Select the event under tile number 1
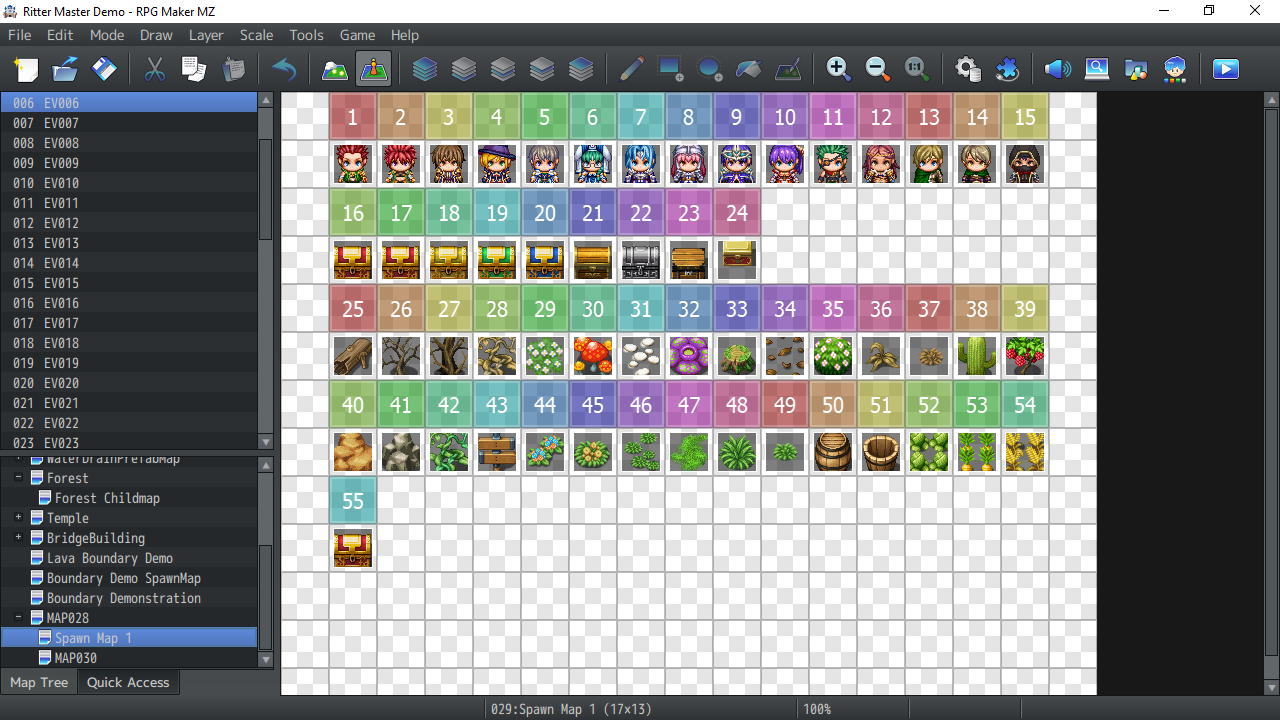1280x720 pixels. point(353,164)
